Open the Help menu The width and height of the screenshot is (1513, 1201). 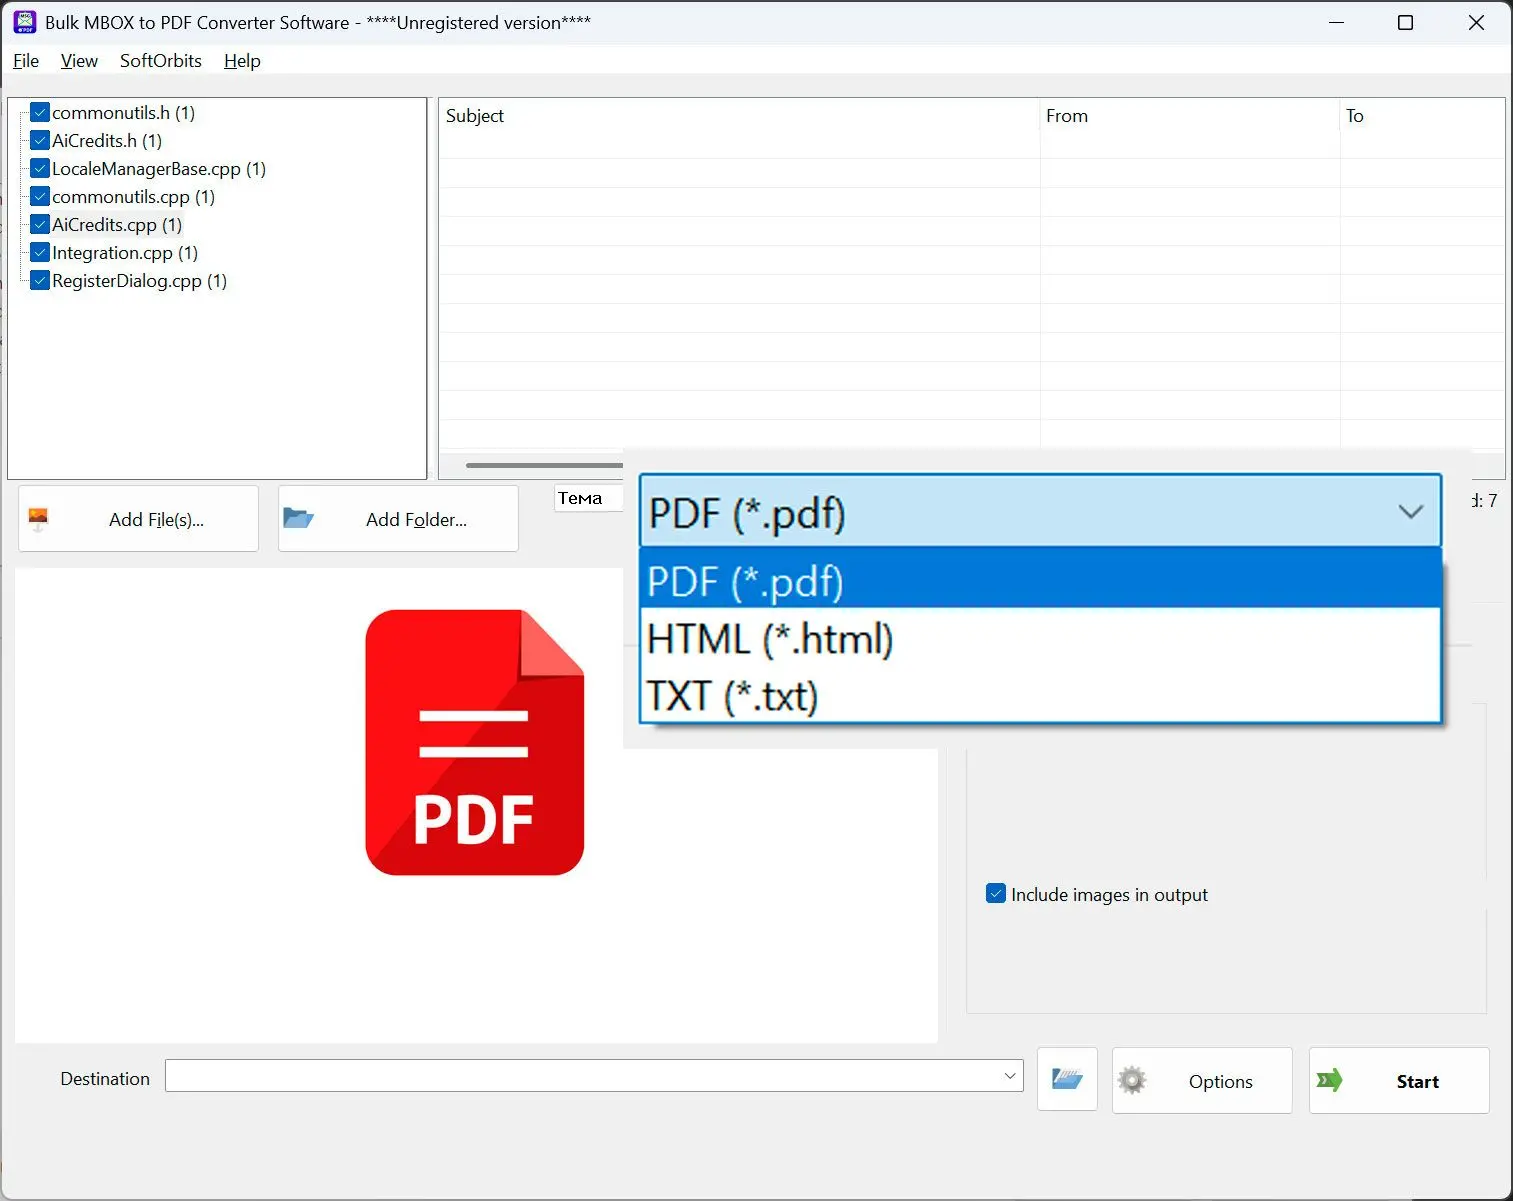[242, 61]
